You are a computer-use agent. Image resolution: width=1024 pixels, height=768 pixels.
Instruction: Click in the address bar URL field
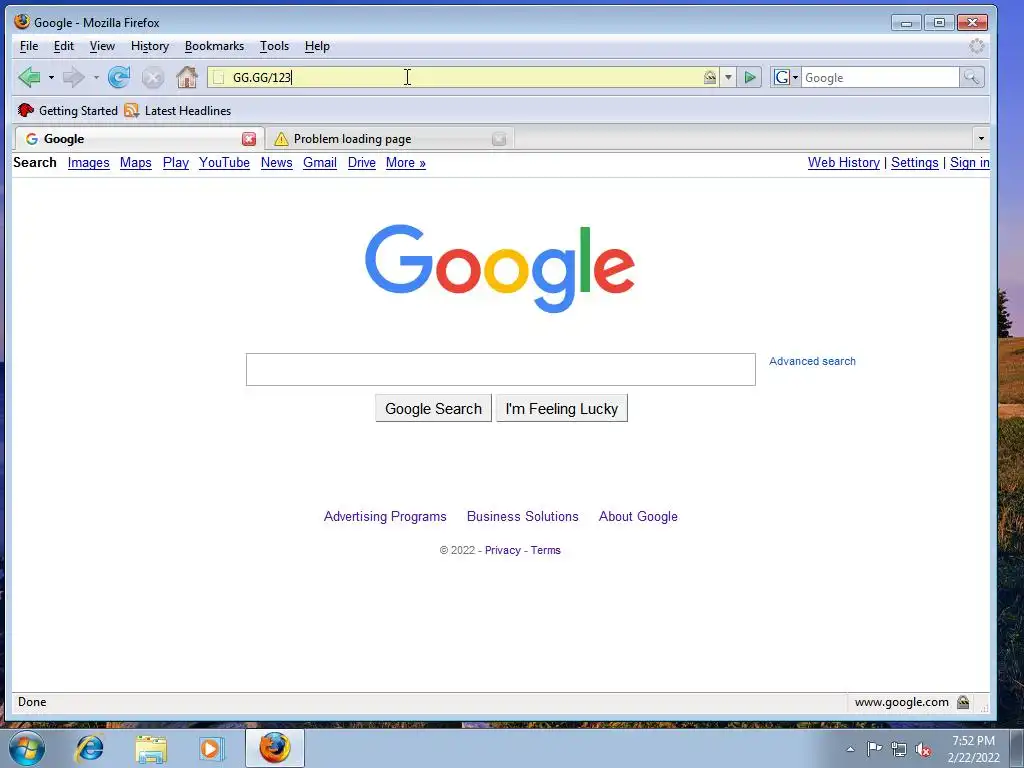point(464,77)
